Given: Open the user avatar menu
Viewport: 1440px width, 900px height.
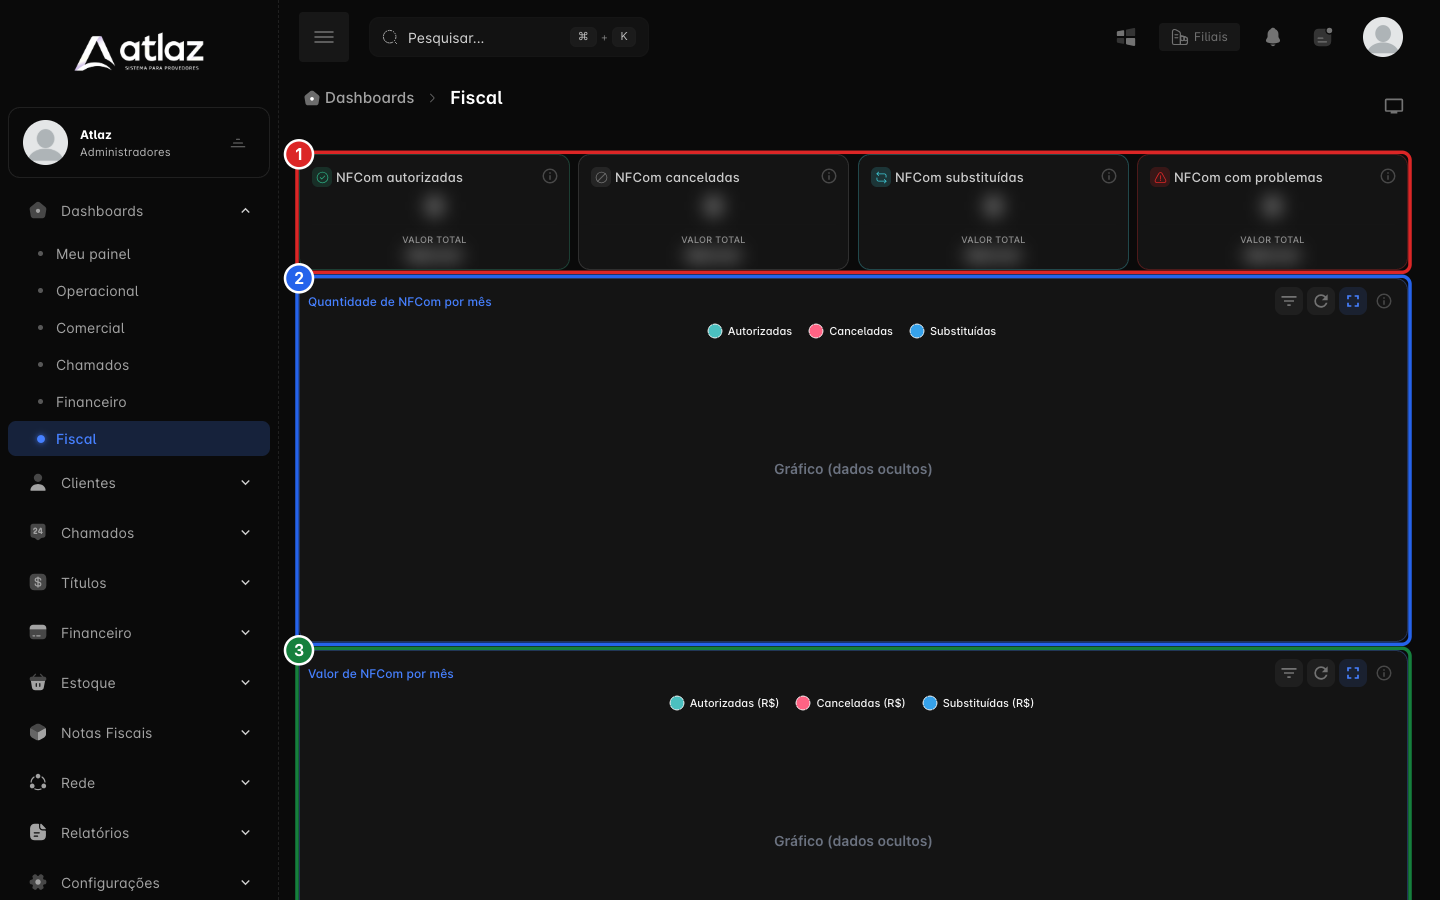Looking at the screenshot, I should [1383, 37].
